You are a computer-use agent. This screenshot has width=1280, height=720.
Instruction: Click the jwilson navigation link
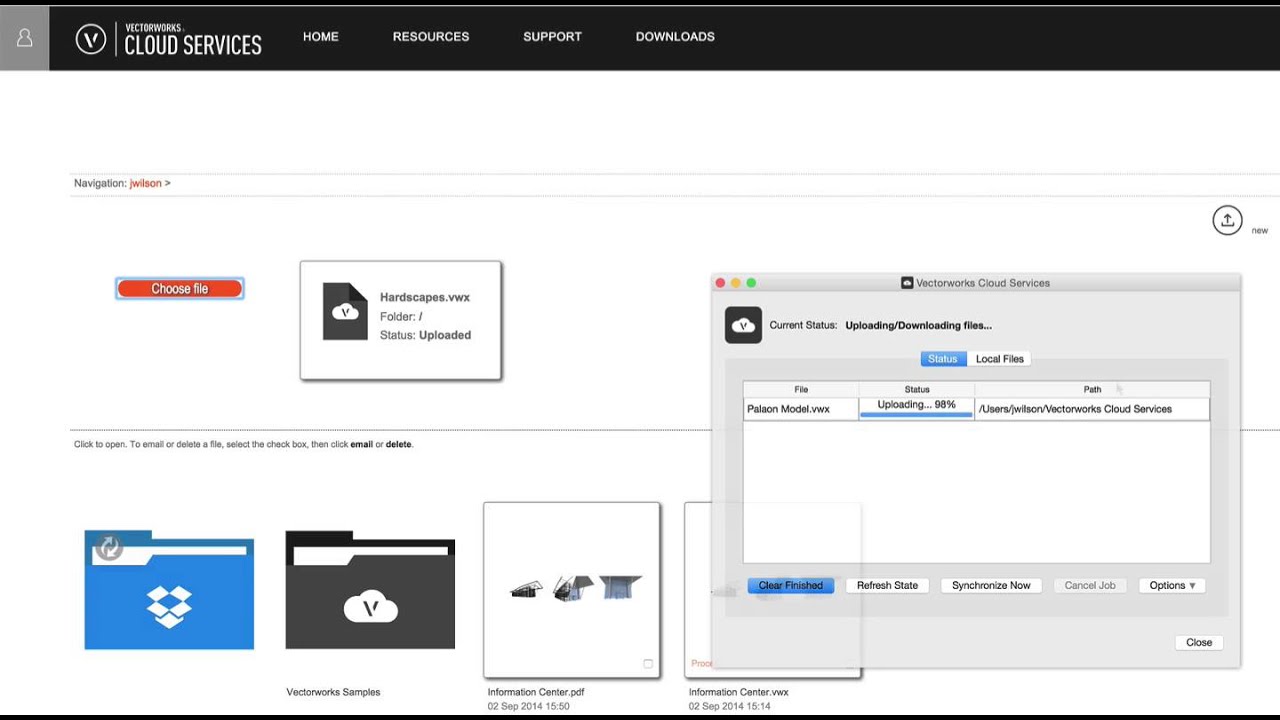coord(145,184)
